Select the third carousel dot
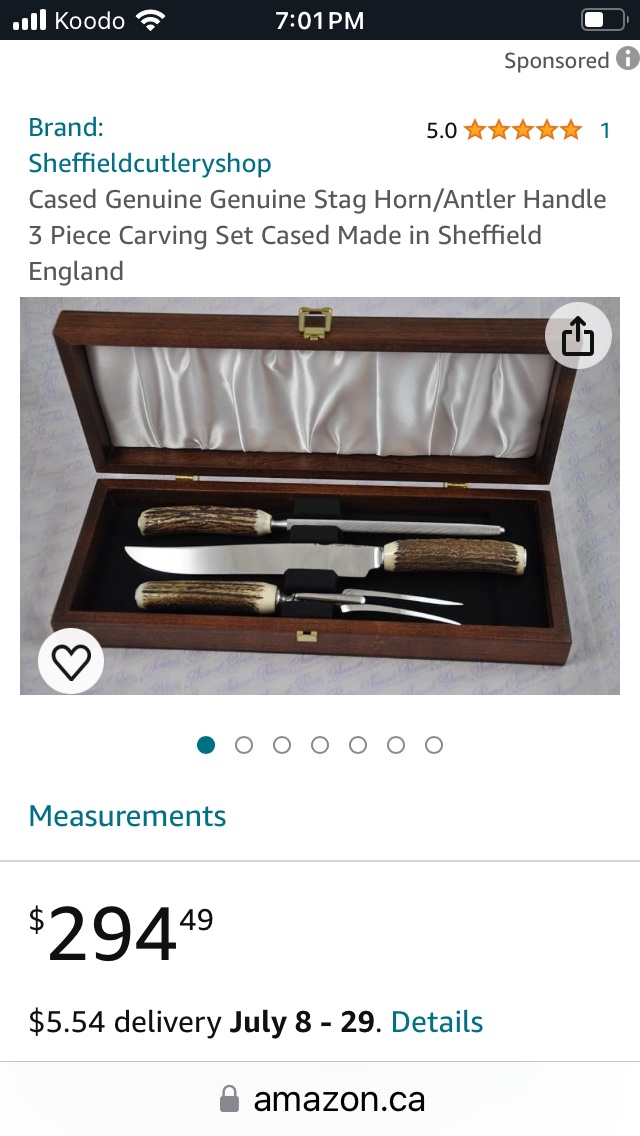The width and height of the screenshot is (640, 1136). click(281, 744)
